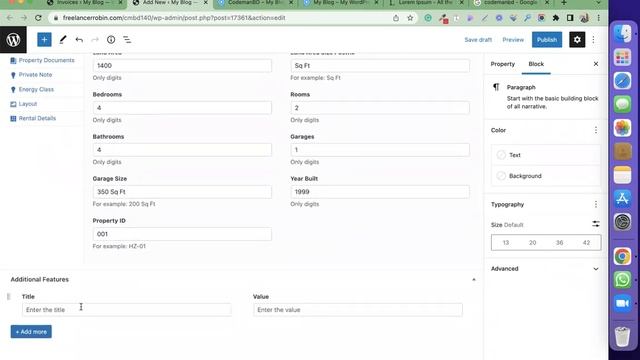This screenshot has height=360, width=640.
Task: Switch to the Invoices browser tab
Action: [x=84, y=3]
